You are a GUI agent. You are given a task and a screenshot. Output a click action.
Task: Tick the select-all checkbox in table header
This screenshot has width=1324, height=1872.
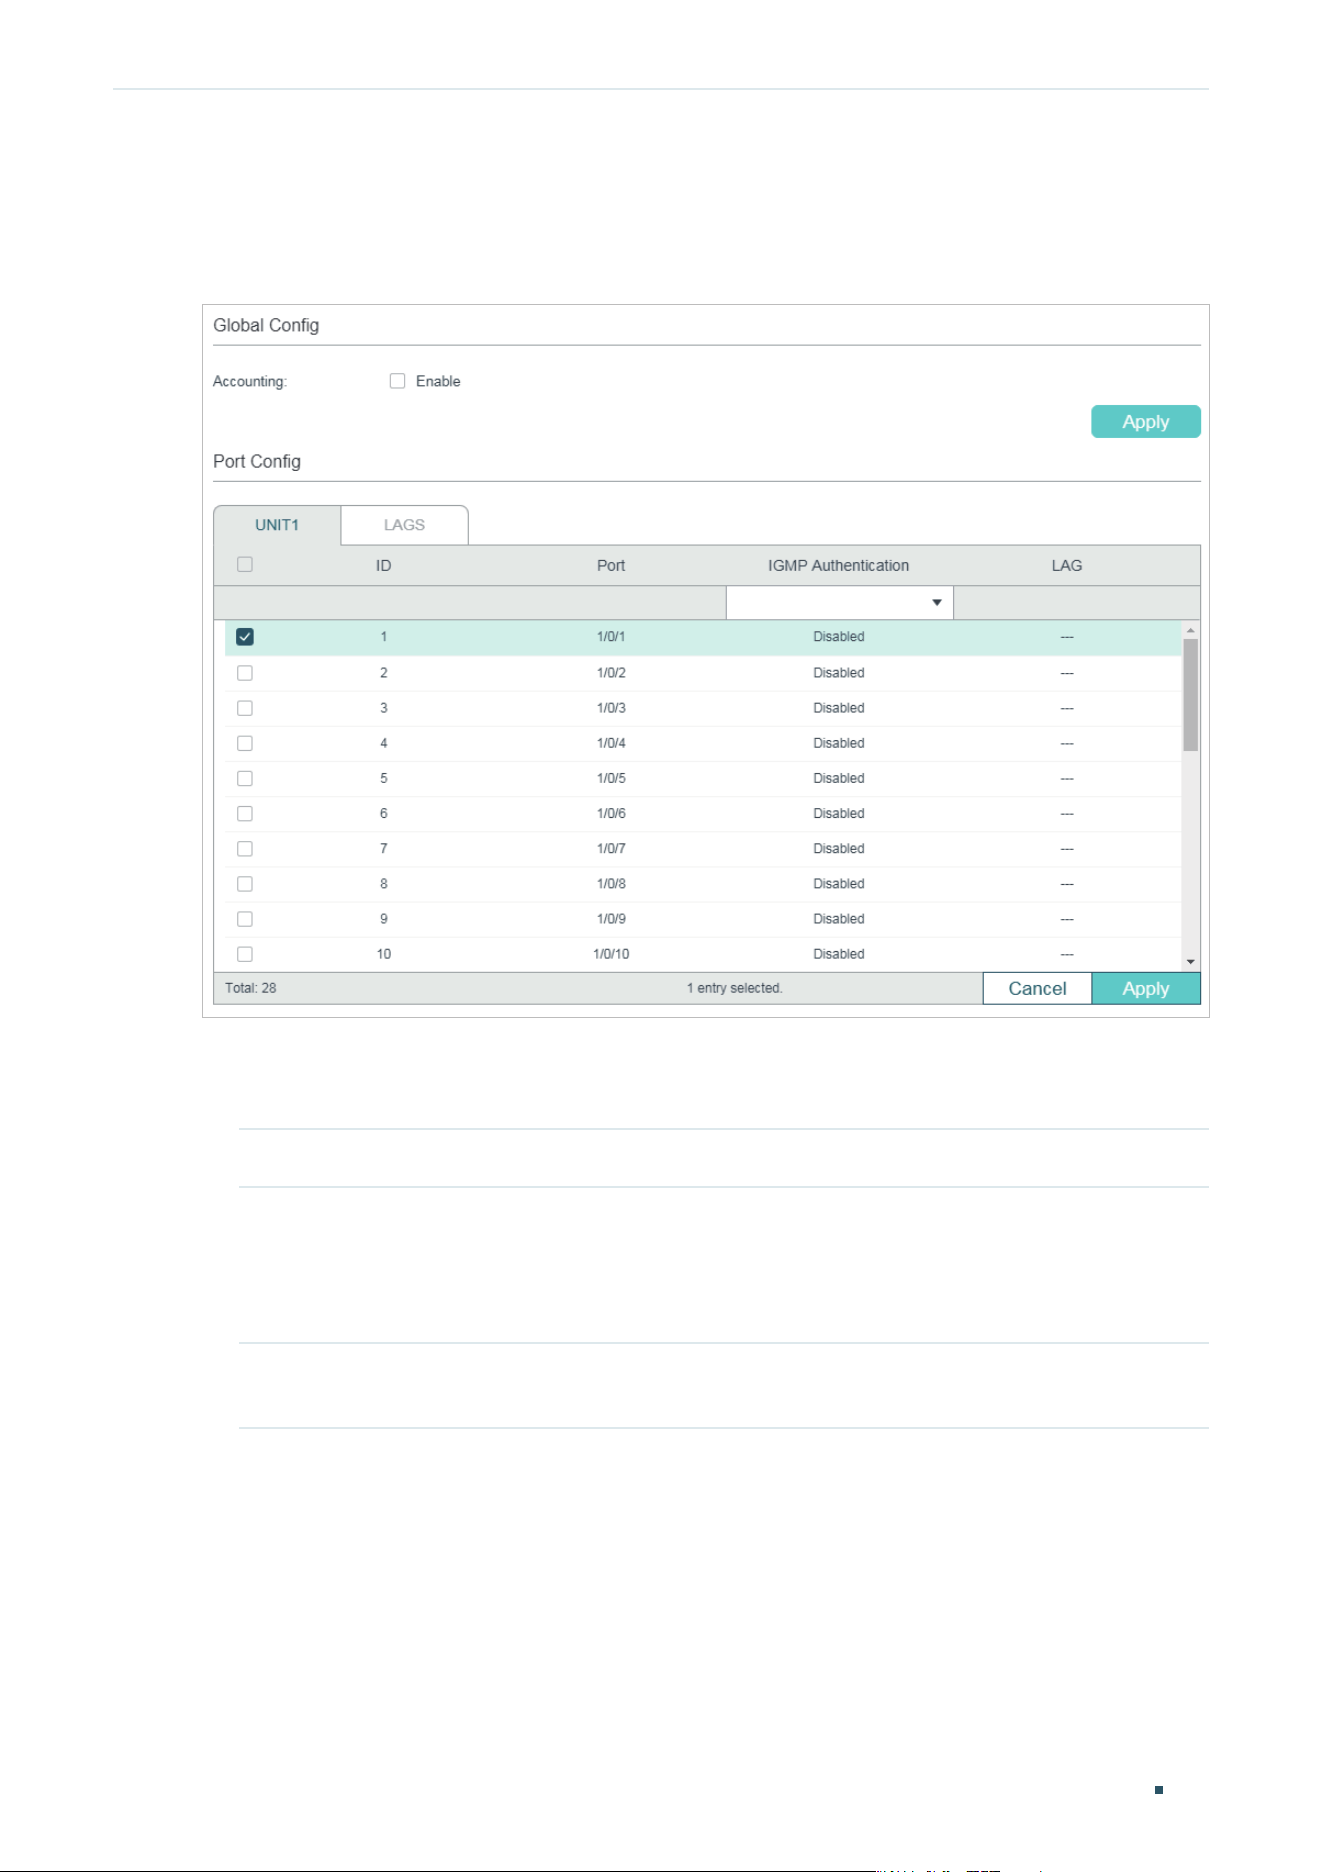tap(245, 565)
